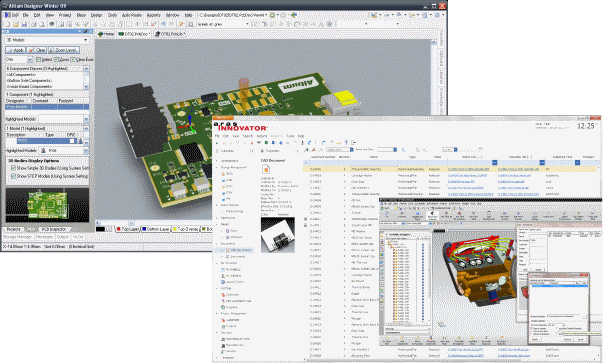Image resolution: width=603 pixels, height=363 pixels.
Task: Open the simple search dropdown in Innovator
Action: 351,150
